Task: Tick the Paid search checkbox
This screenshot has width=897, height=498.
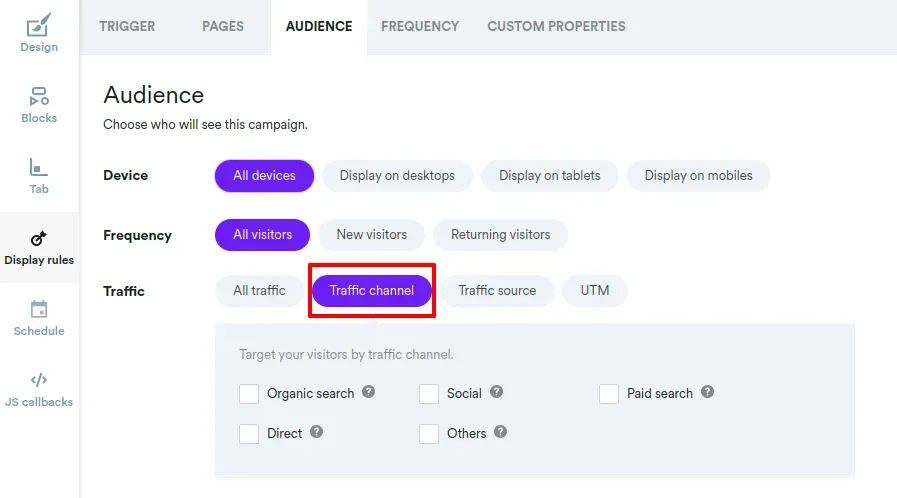Action: tap(609, 393)
